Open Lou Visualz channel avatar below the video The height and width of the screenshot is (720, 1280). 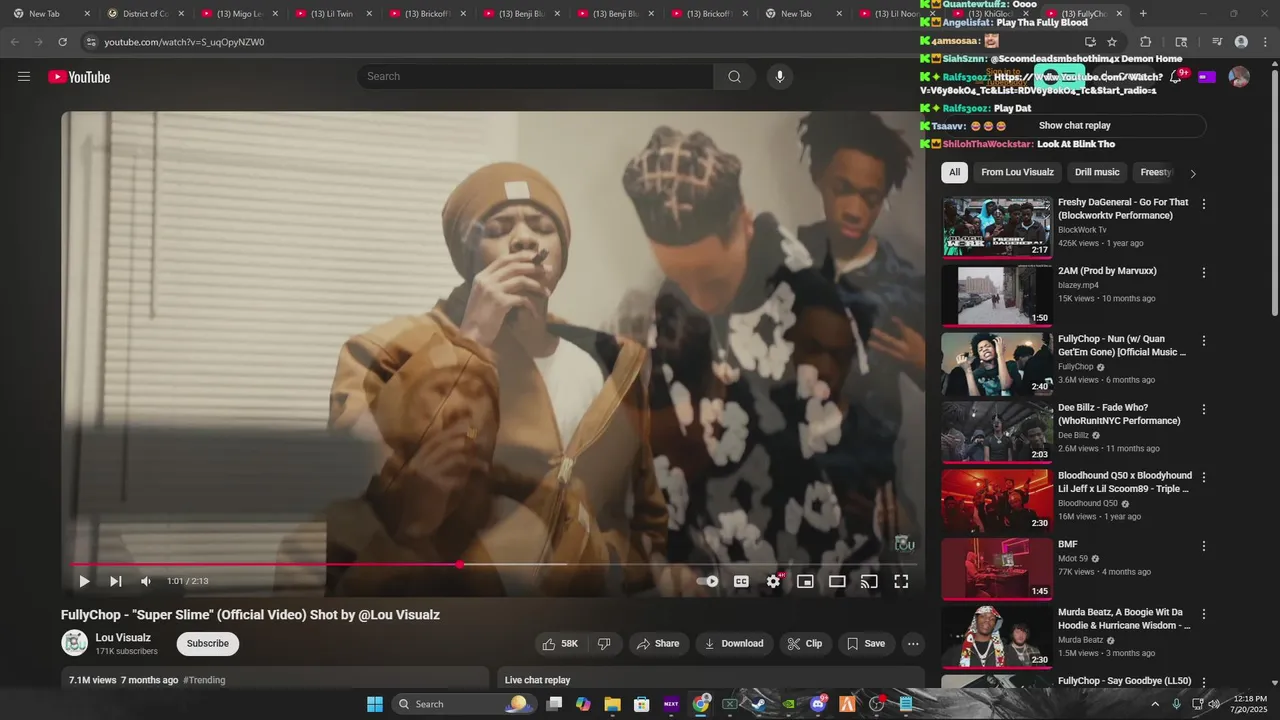[x=75, y=643]
